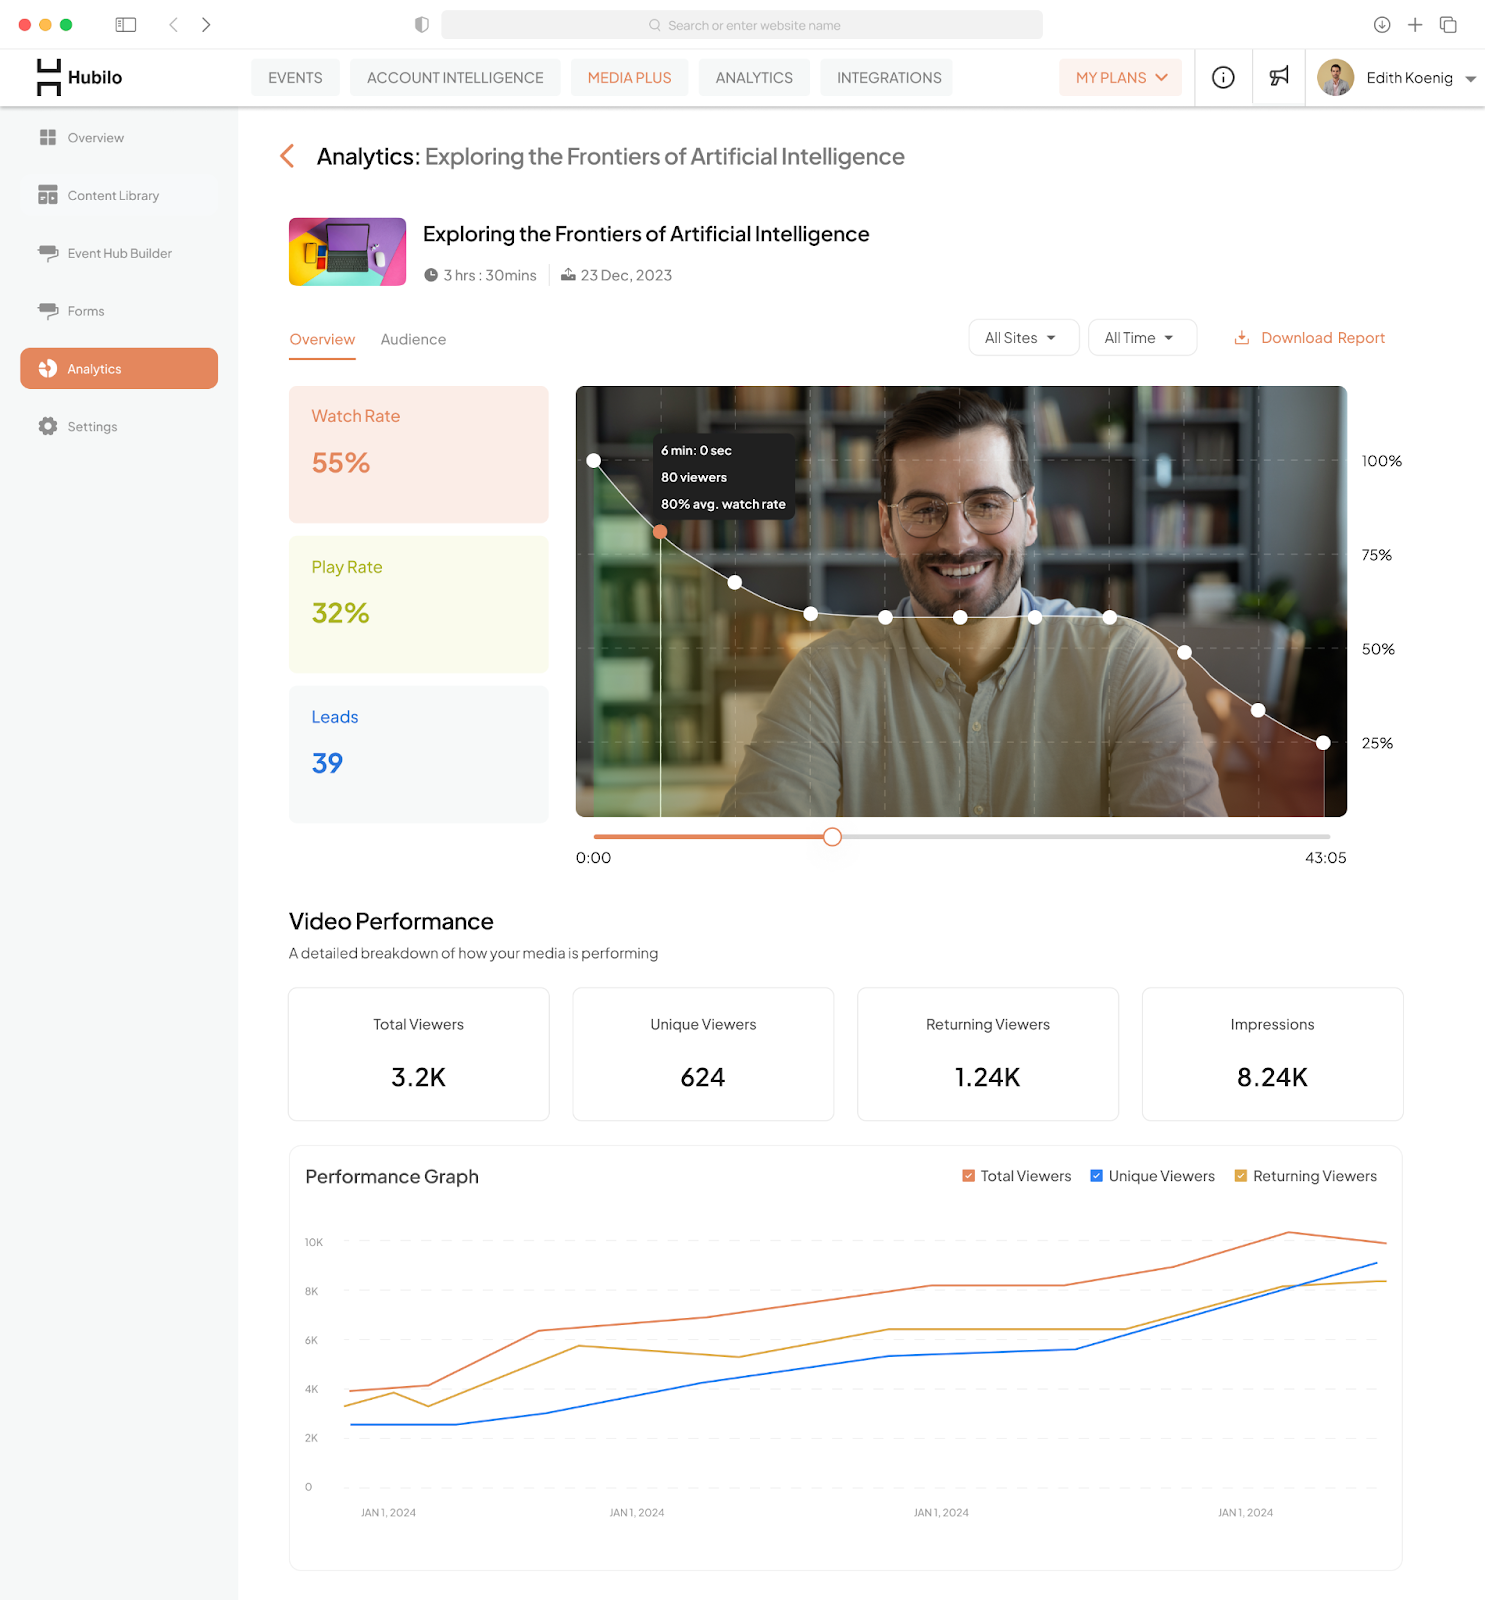The height and width of the screenshot is (1600, 1485).
Task: Toggle the Total Viewers checkbox
Action: point(968,1176)
